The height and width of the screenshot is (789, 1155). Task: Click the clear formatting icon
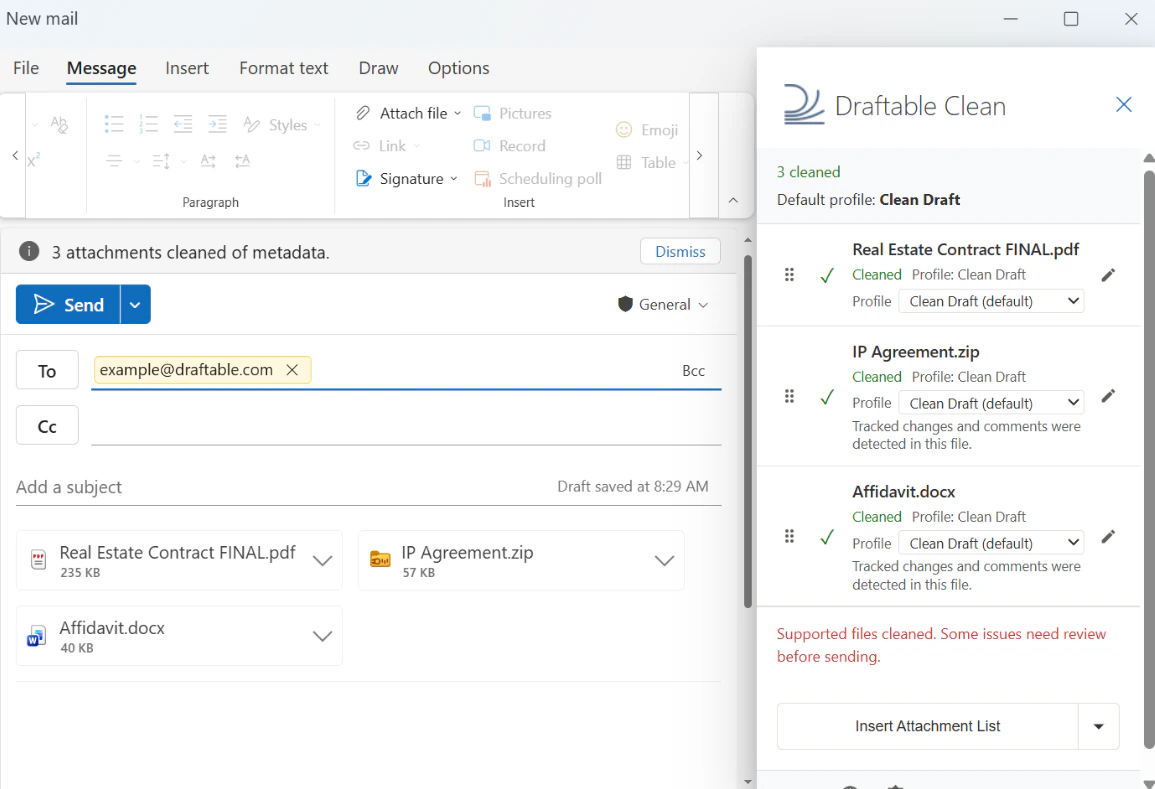click(59, 124)
